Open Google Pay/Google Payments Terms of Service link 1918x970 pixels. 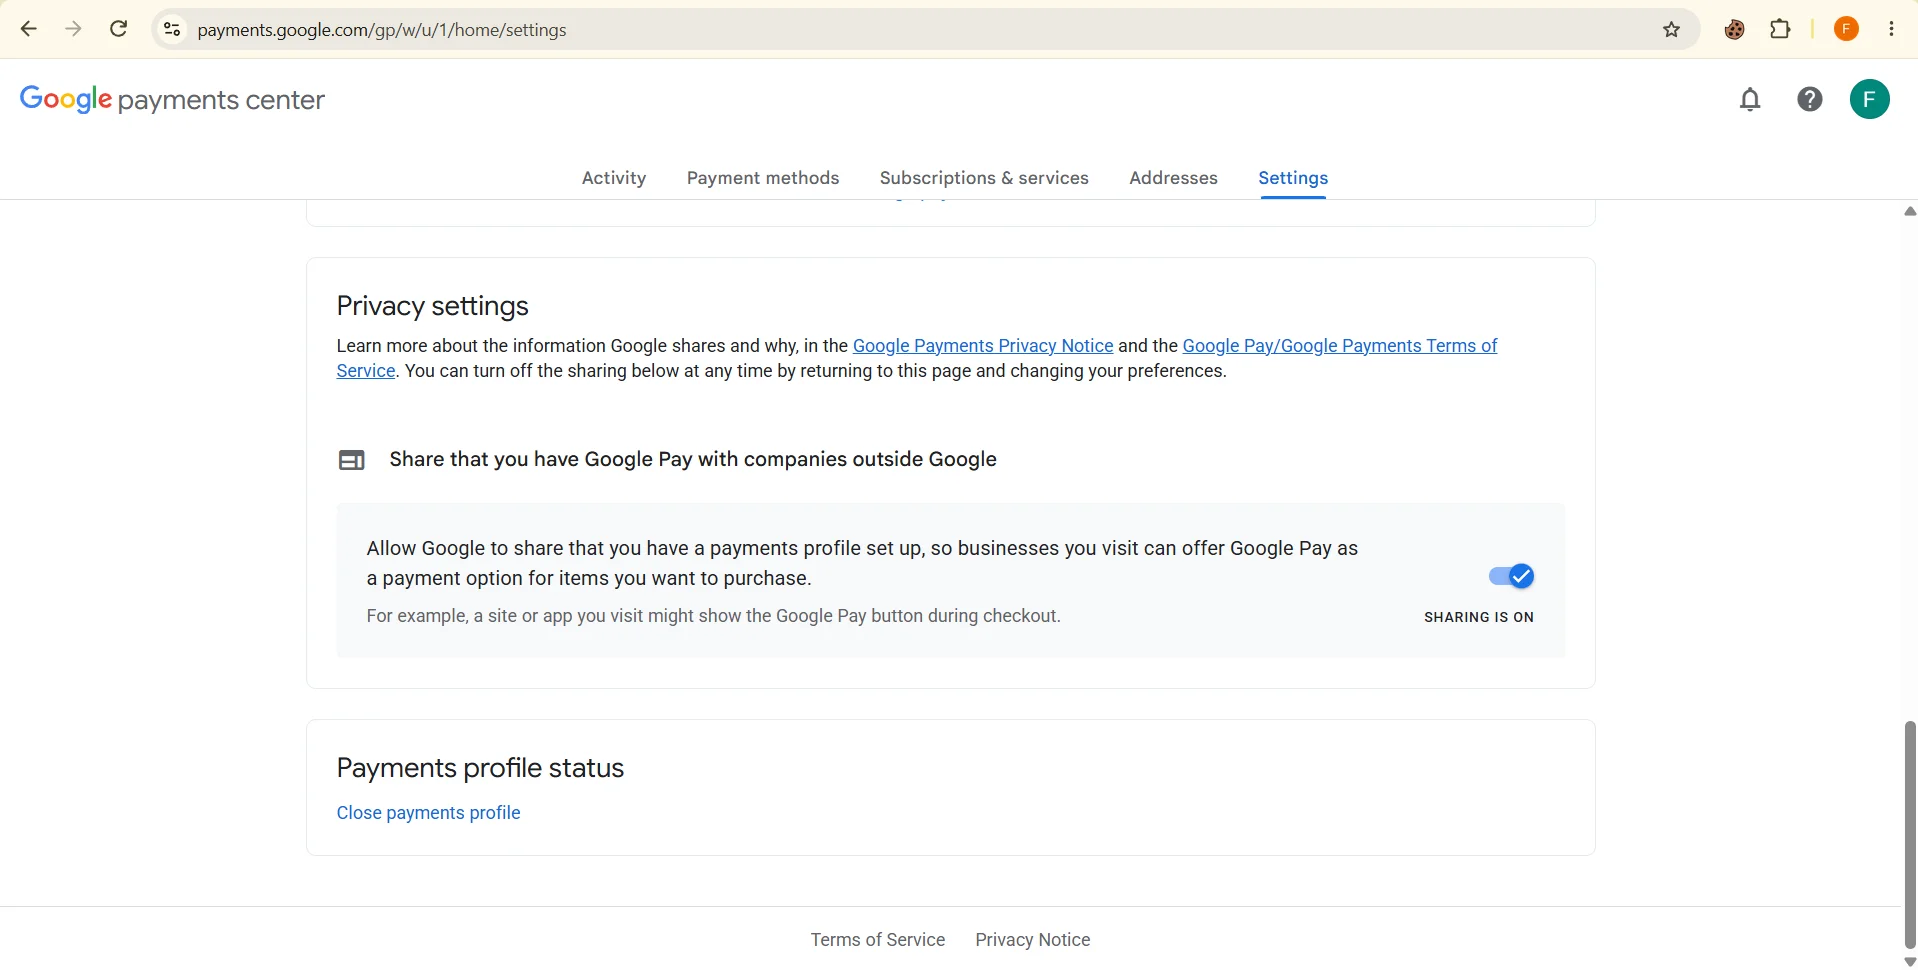click(x=1340, y=346)
